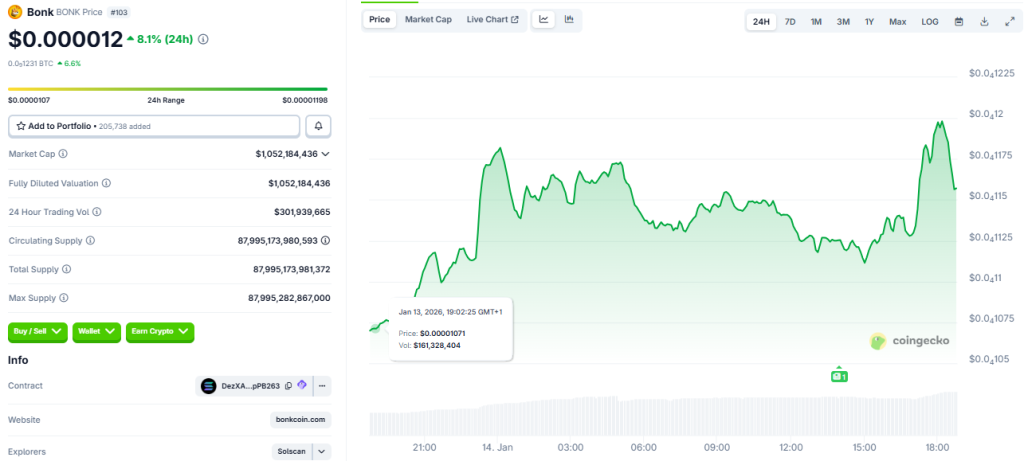Download chart data with the download icon
Screen dimensions: 1024x461
click(984, 21)
